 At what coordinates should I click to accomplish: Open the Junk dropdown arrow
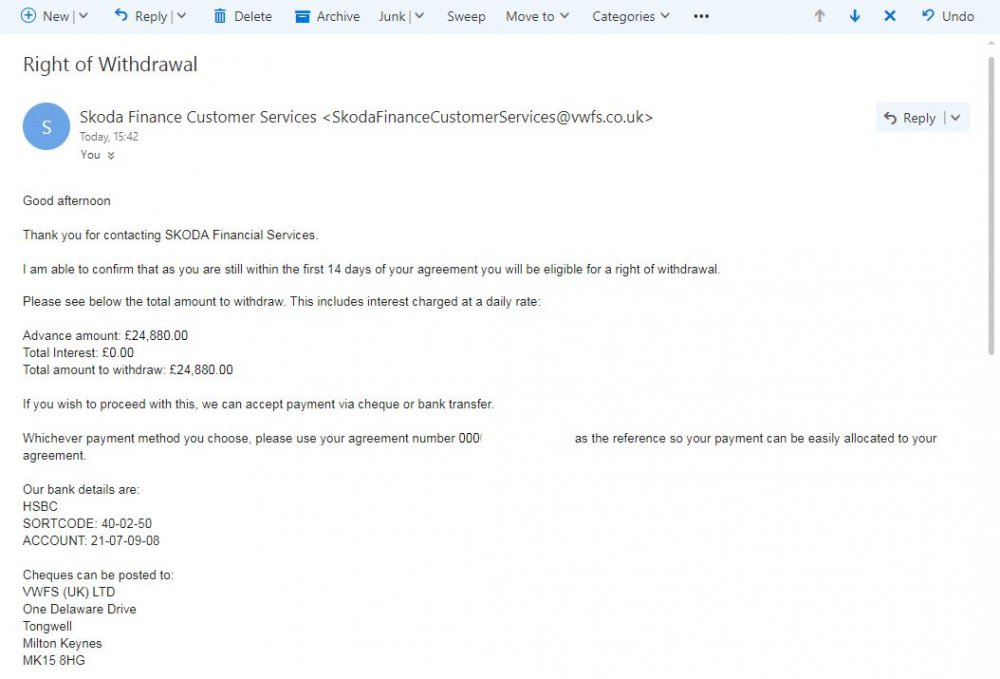(x=419, y=16)
